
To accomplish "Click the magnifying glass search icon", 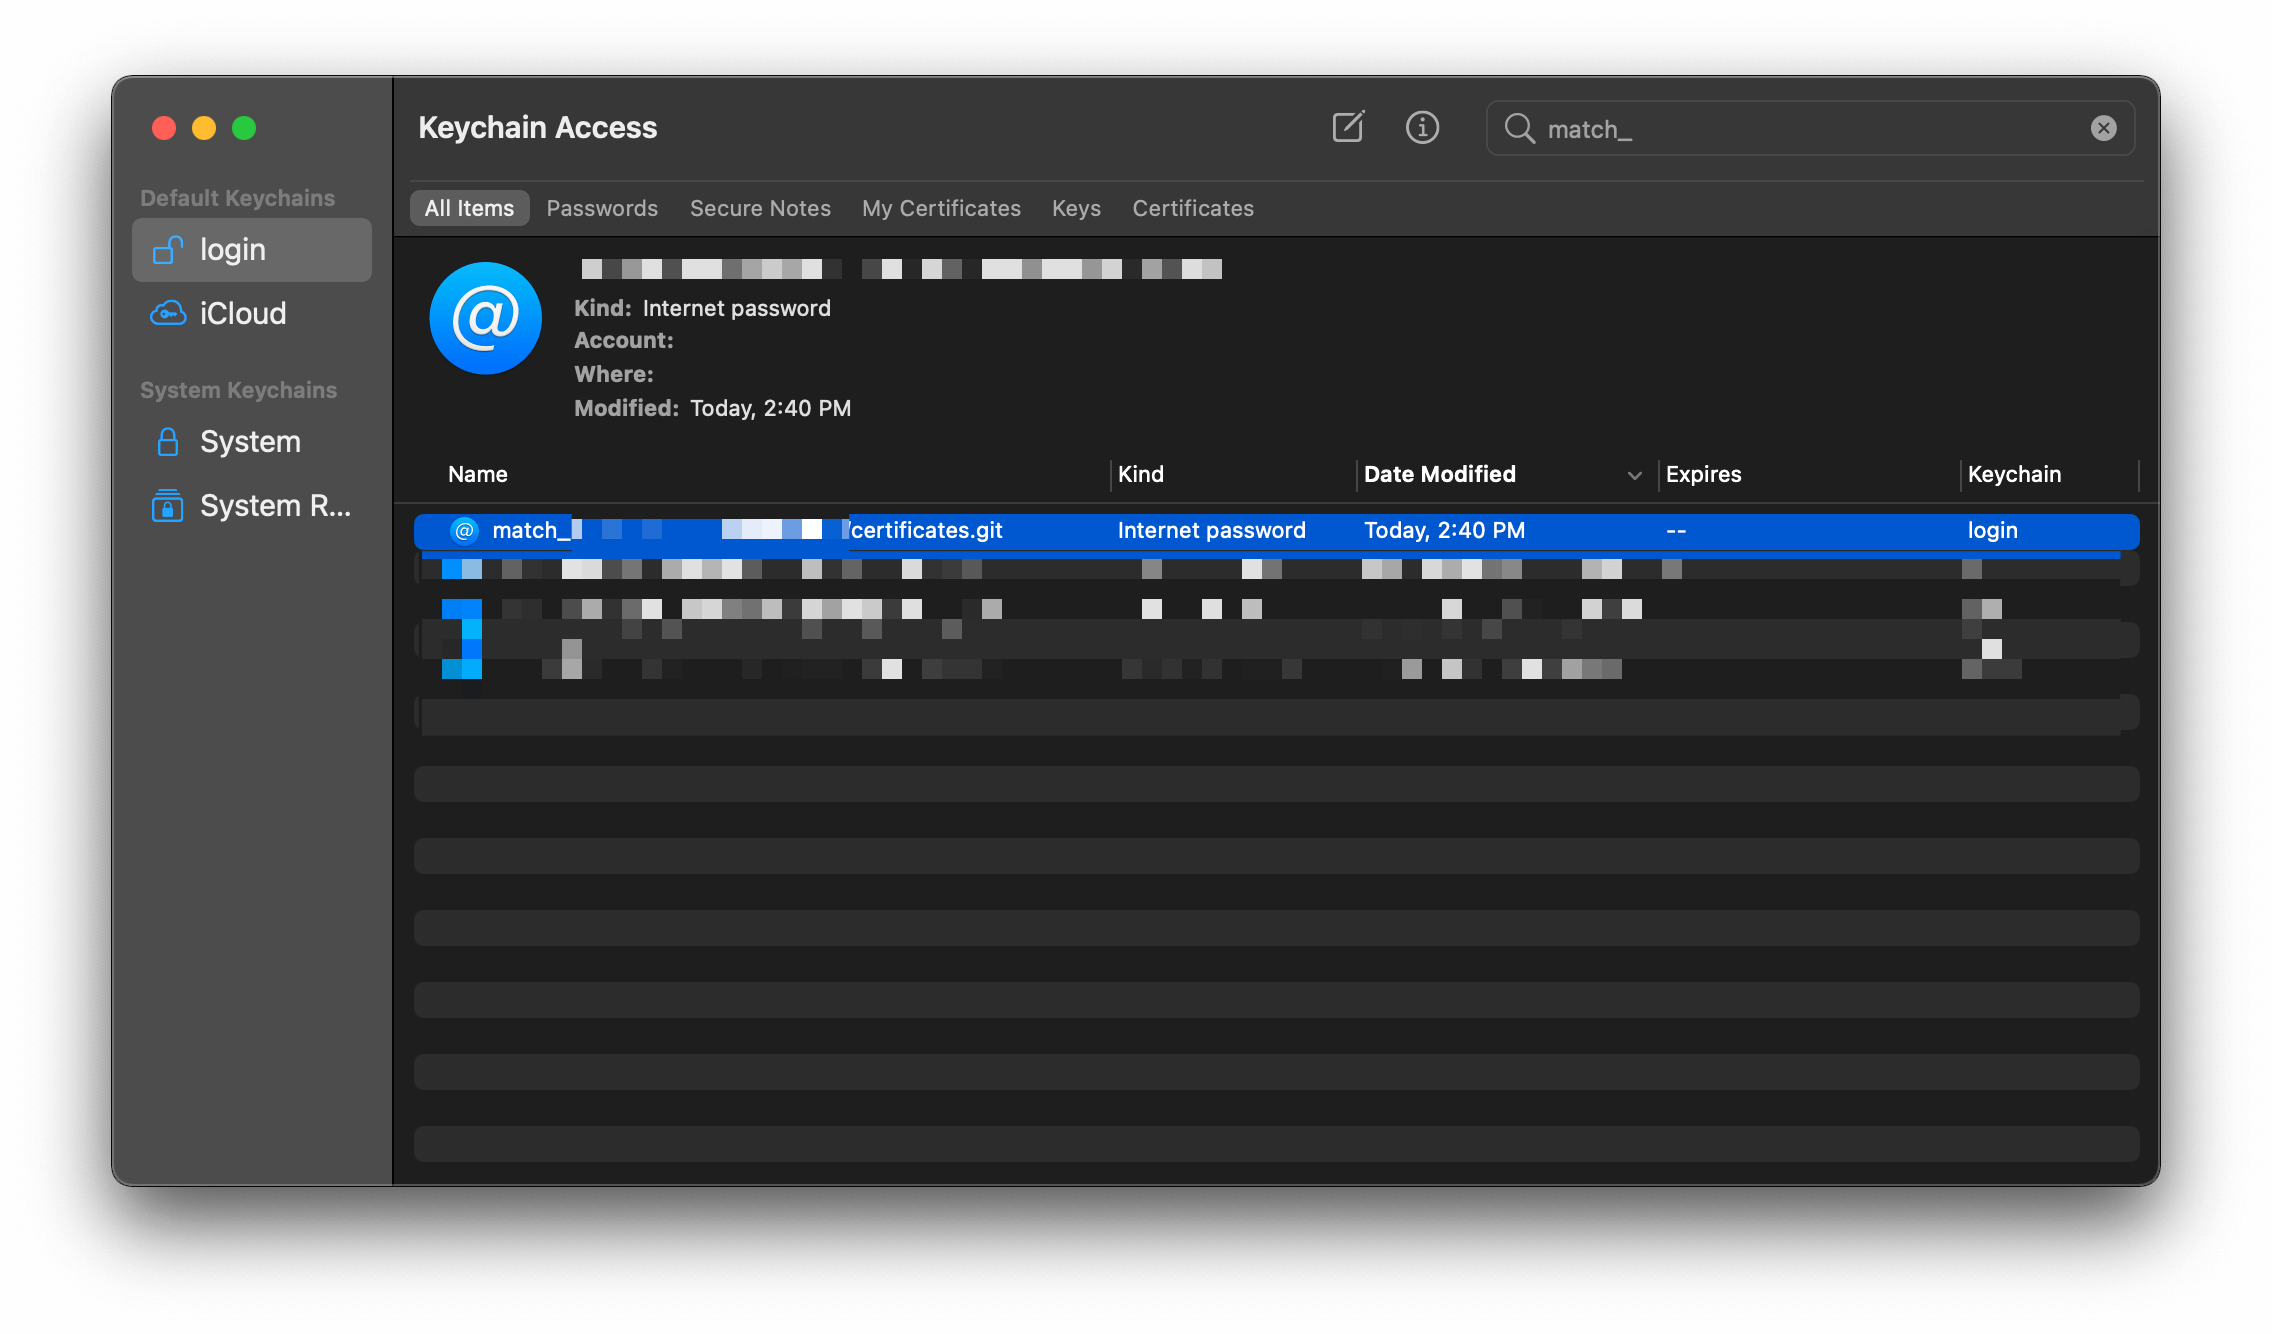I will pos(1519,128).
